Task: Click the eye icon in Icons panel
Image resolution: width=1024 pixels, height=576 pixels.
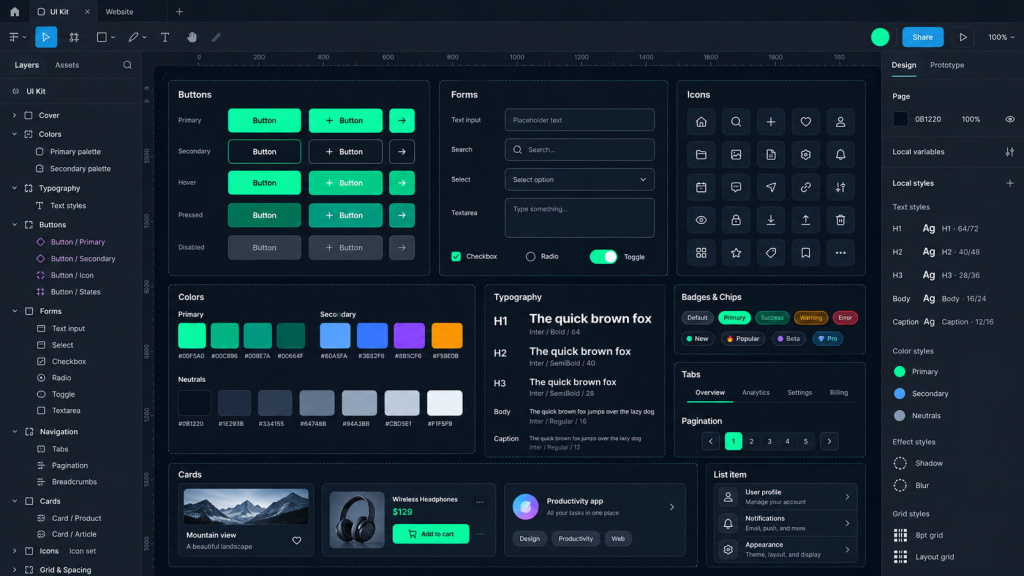Action: tap(701, 220)
